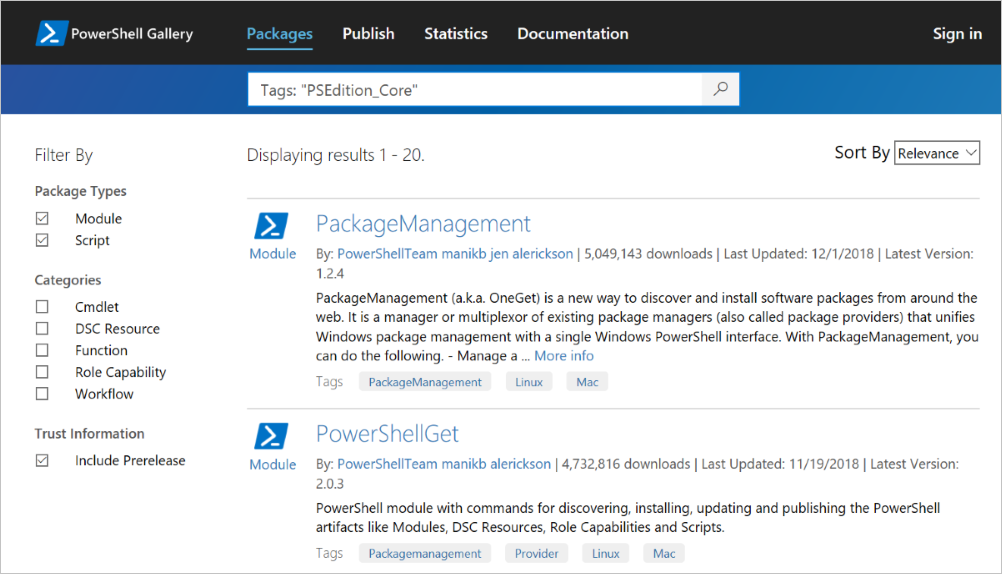This screenshot has width=1002, height=574.
Task: Open alerickson author link under PackageManagement
Action: [543, 254]
